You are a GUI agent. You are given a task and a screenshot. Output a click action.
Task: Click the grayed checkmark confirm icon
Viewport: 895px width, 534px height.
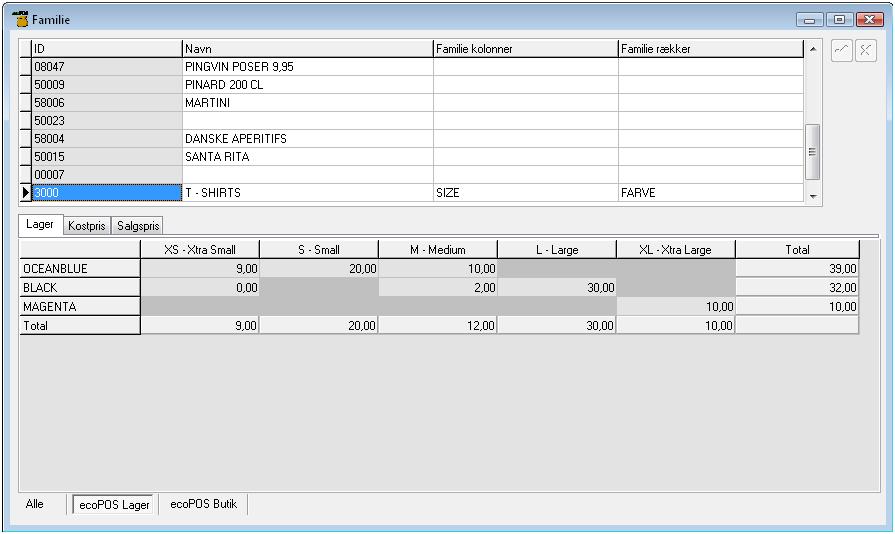coord(842,51)
